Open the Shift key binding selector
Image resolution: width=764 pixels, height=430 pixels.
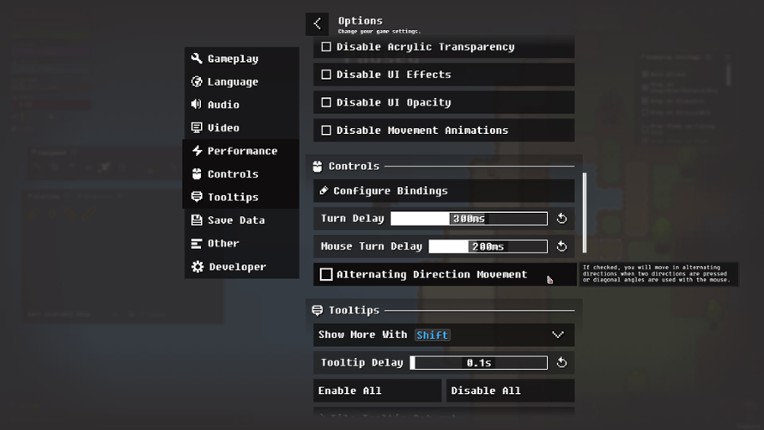pyautogui.click(x=432, y=335)
